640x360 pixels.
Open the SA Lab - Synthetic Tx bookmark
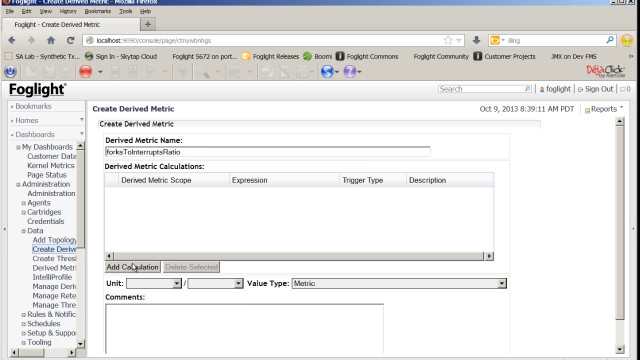[x=42, y=56]
